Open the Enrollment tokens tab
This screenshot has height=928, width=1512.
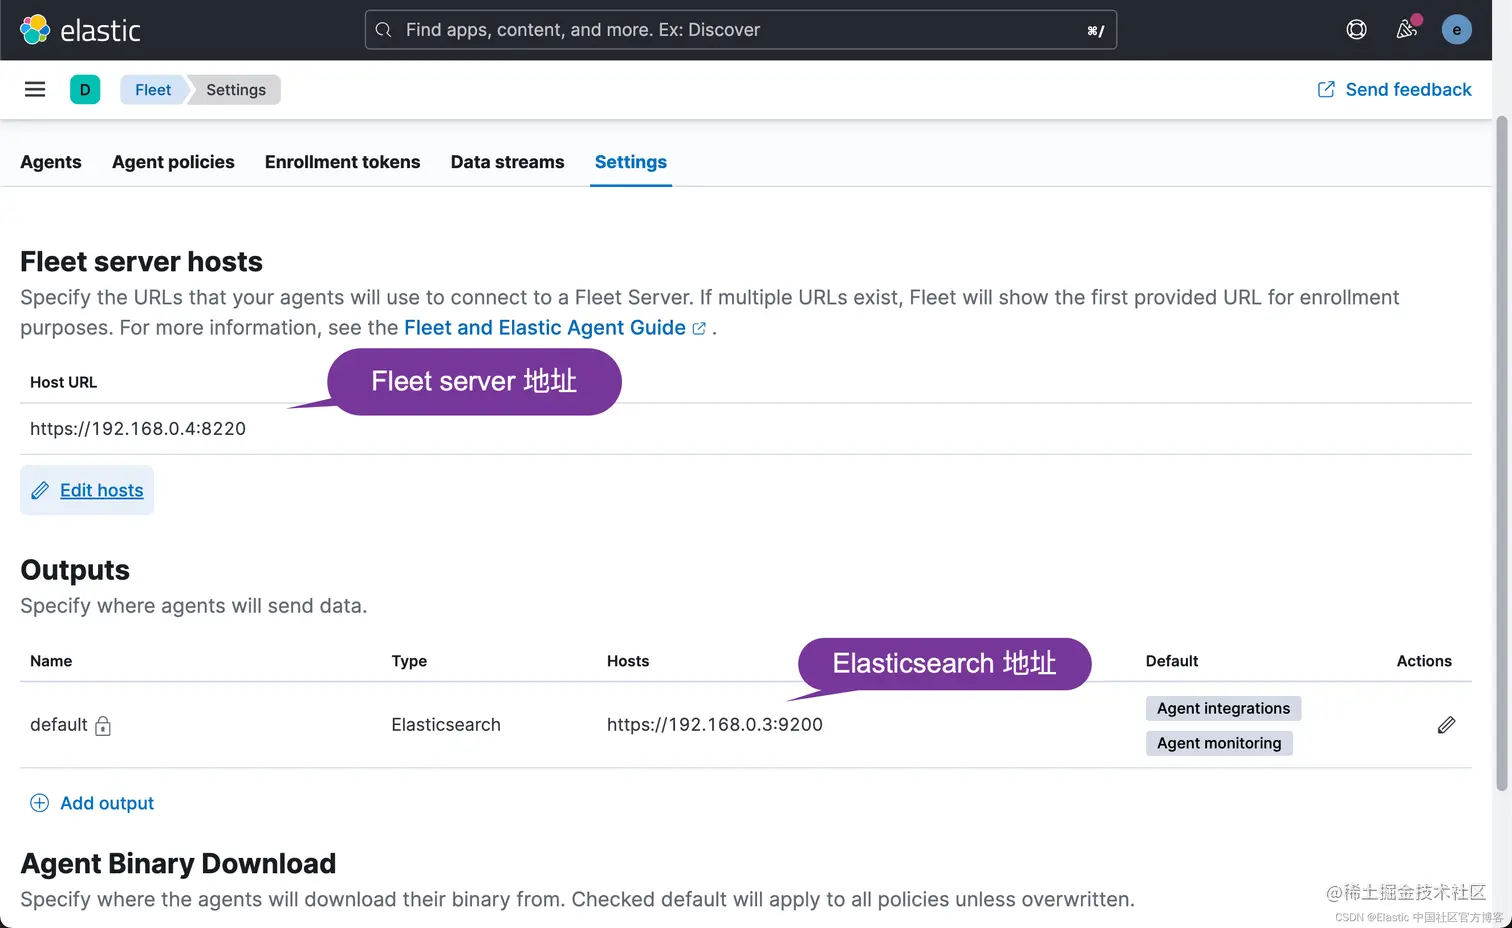[x=342, y=162]
